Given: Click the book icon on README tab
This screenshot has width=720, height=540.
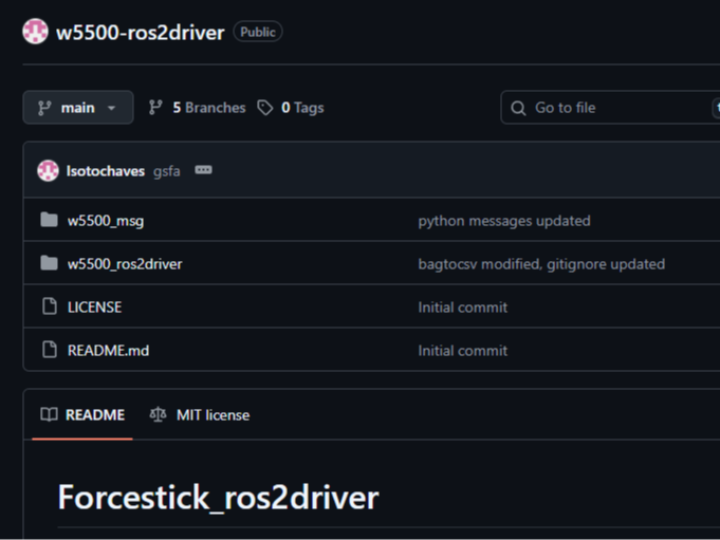Looking at the screenshot, I should coord(49,415).
